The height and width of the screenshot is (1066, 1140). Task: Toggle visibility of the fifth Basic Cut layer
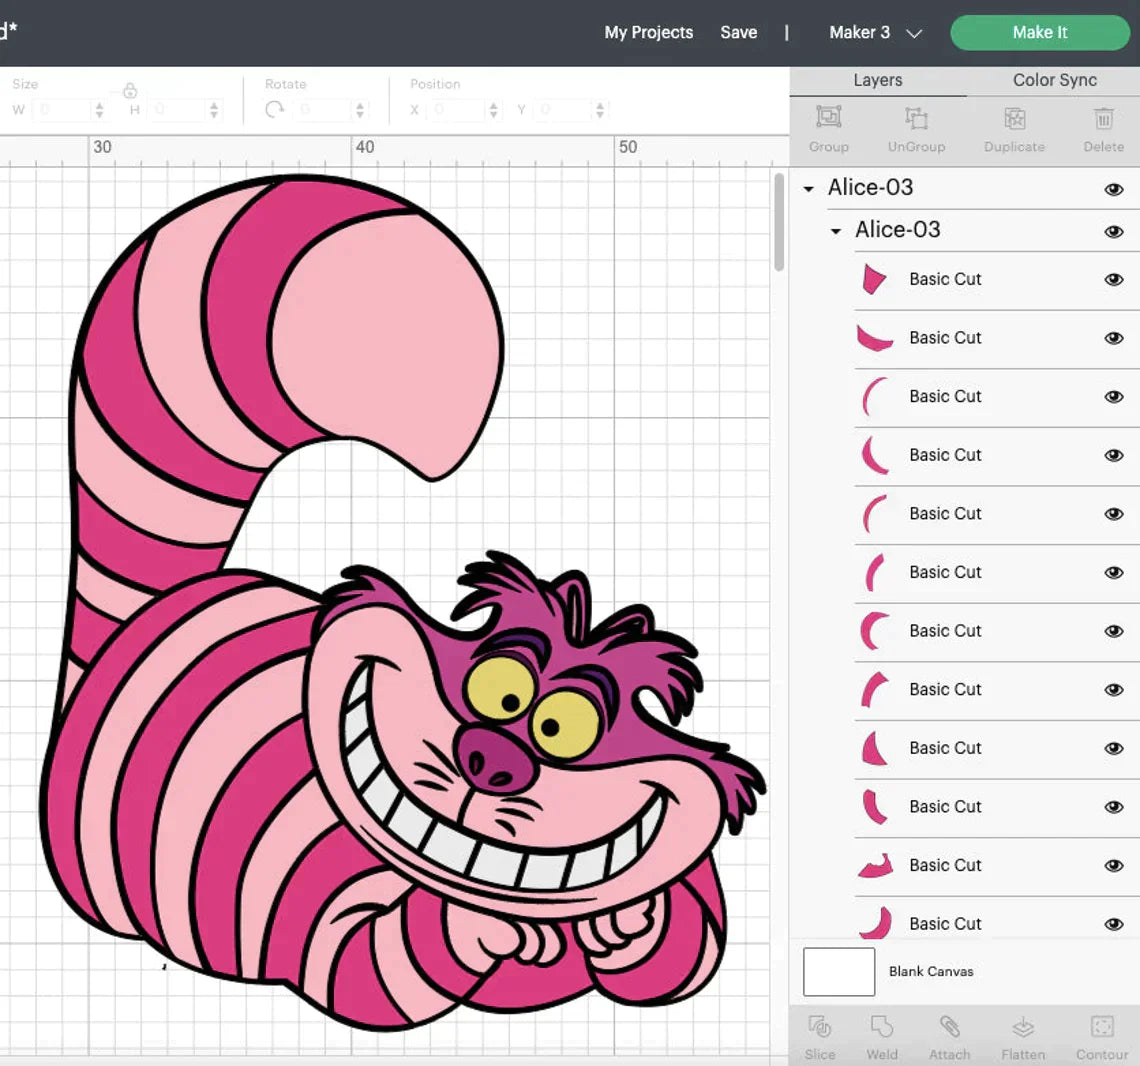(1113, 514)
